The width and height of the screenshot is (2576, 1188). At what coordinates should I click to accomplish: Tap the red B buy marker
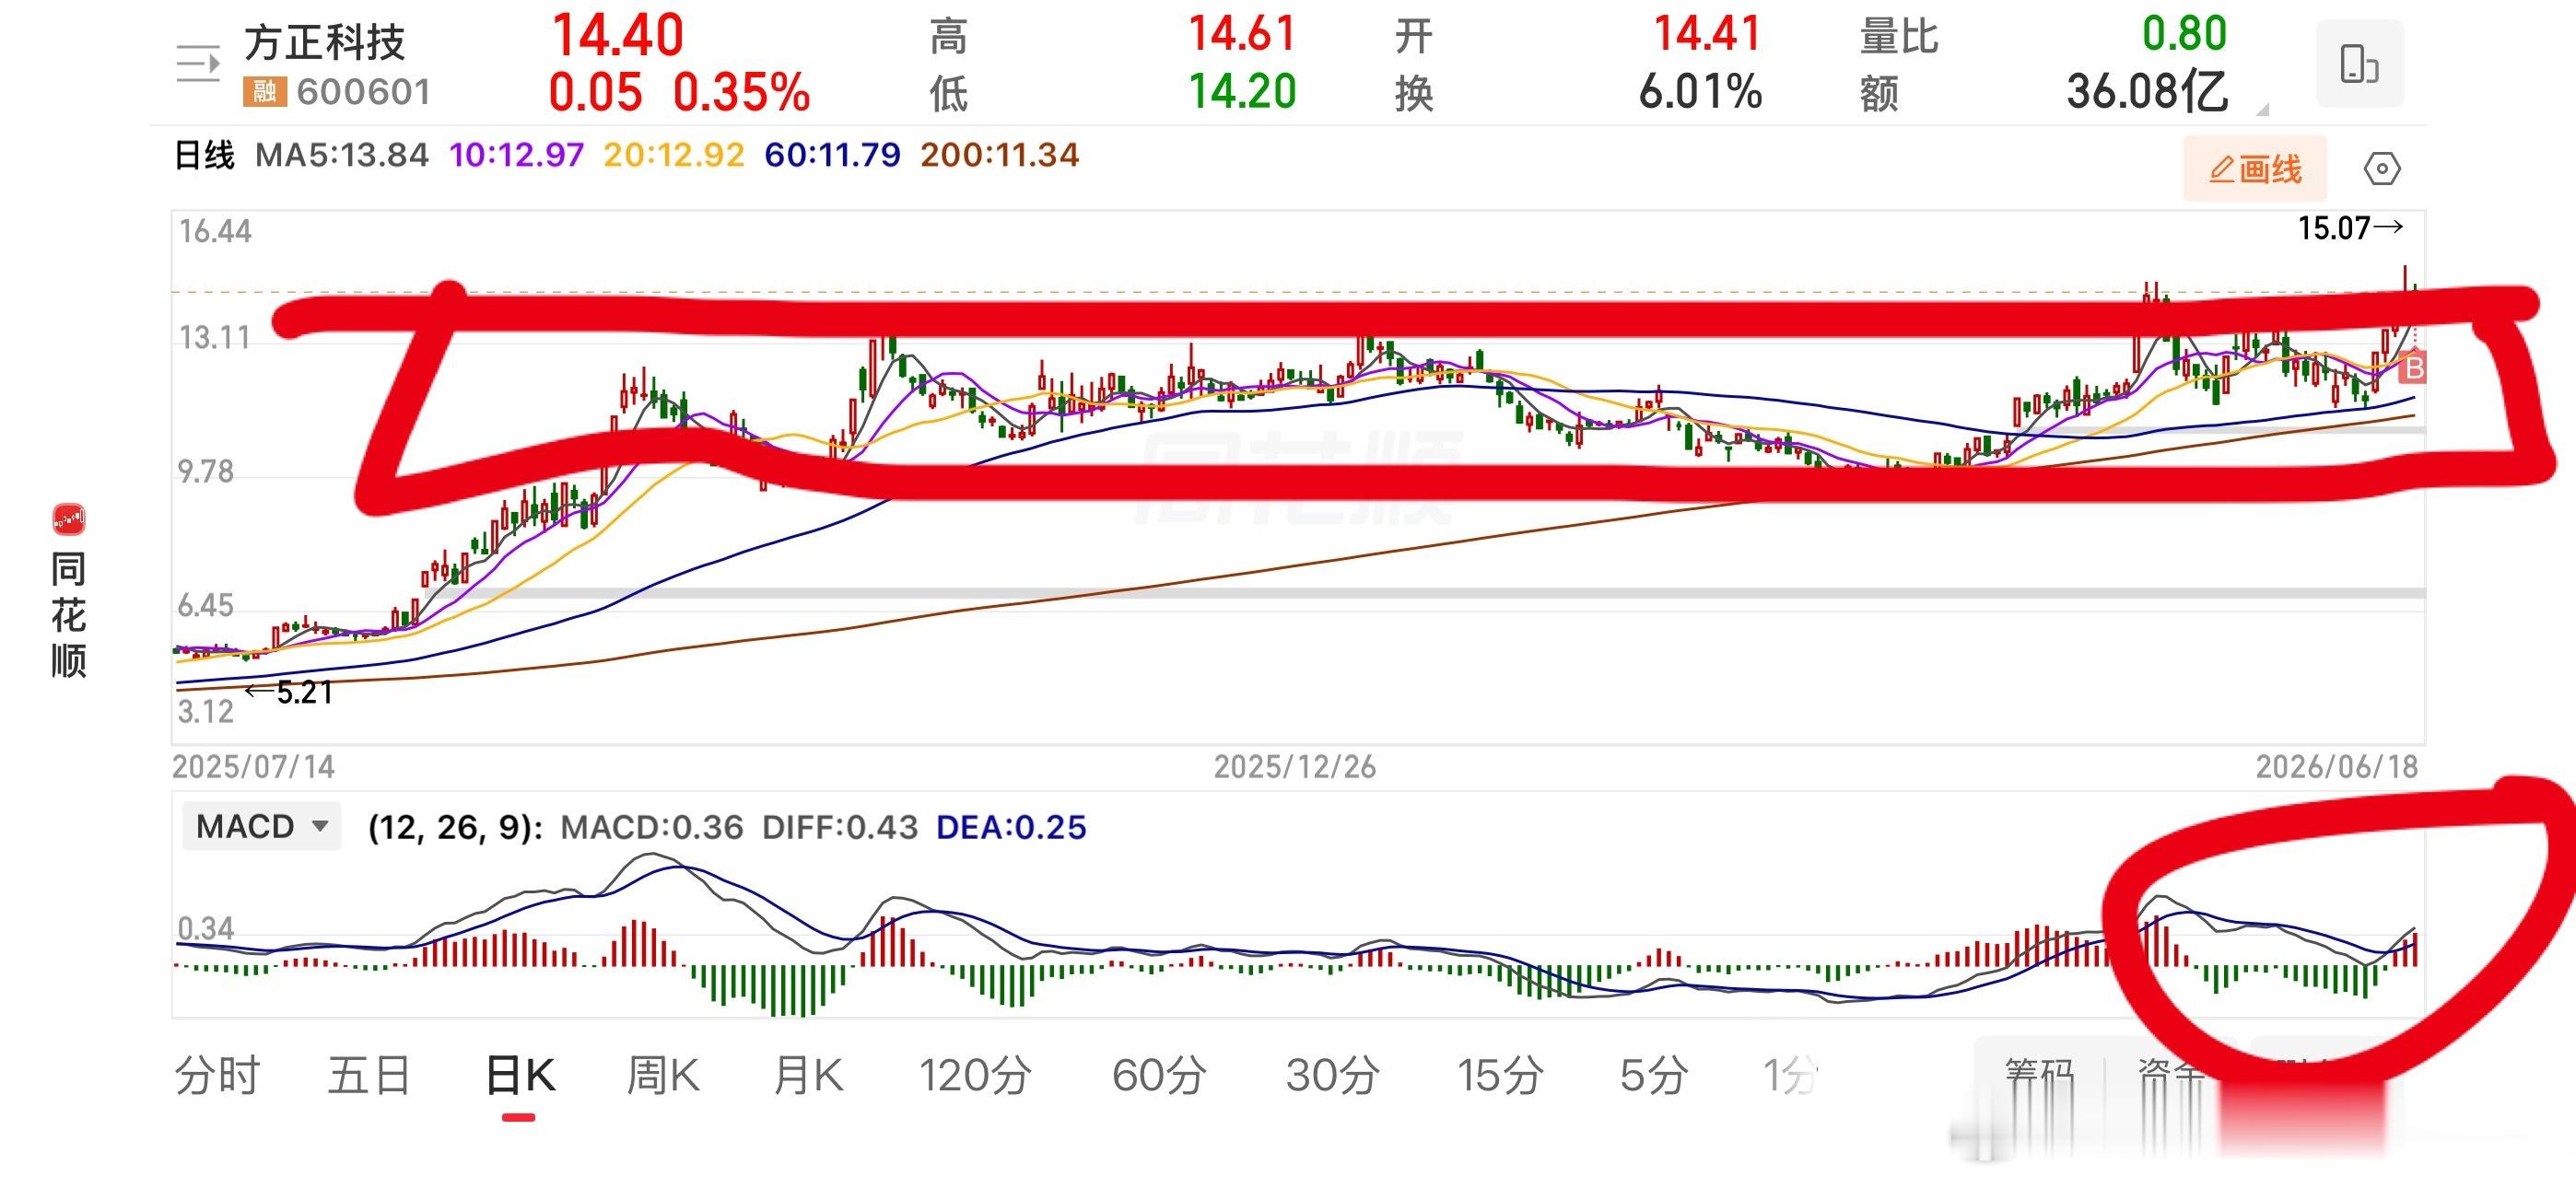(x=2413, y=368)
